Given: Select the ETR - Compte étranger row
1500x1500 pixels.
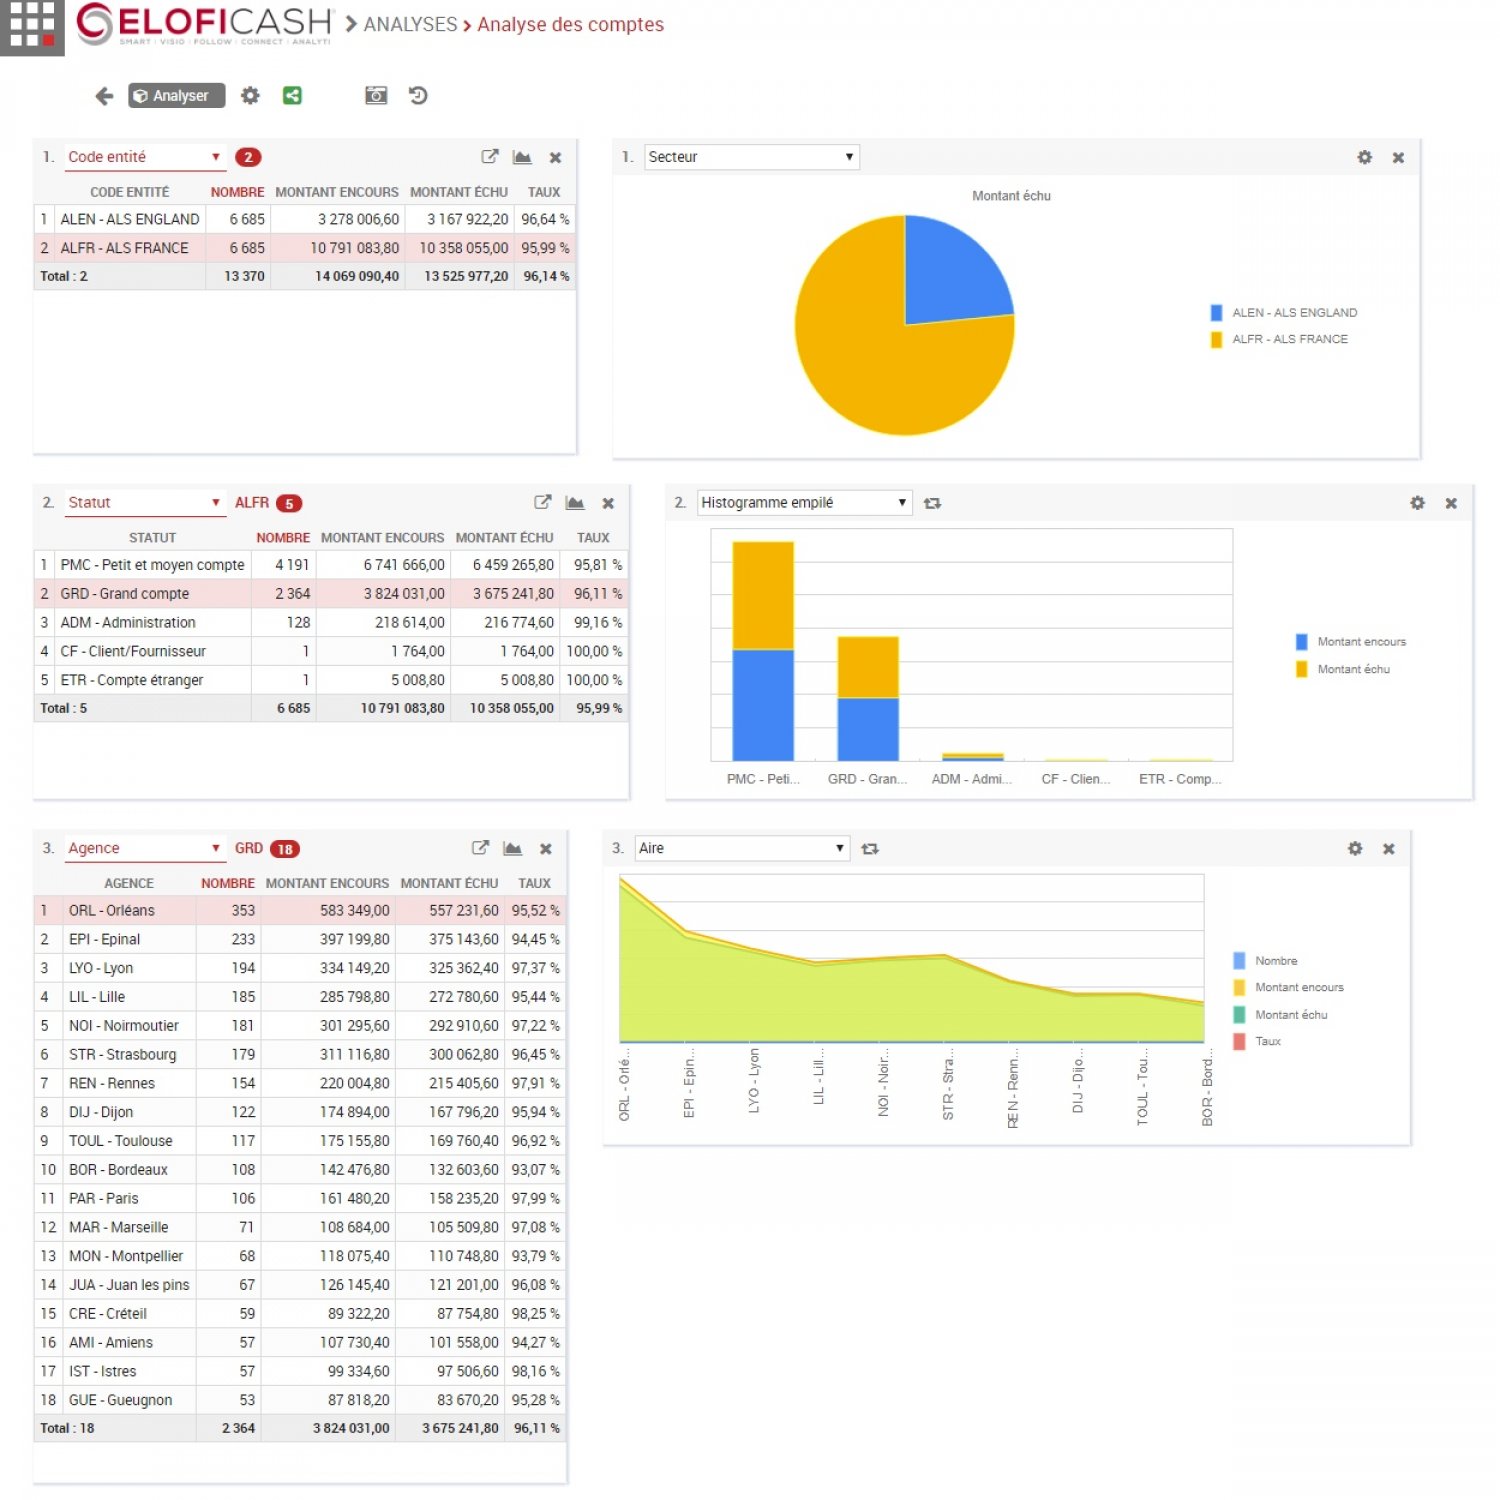Looking at the screenshot, I should 331,680.
